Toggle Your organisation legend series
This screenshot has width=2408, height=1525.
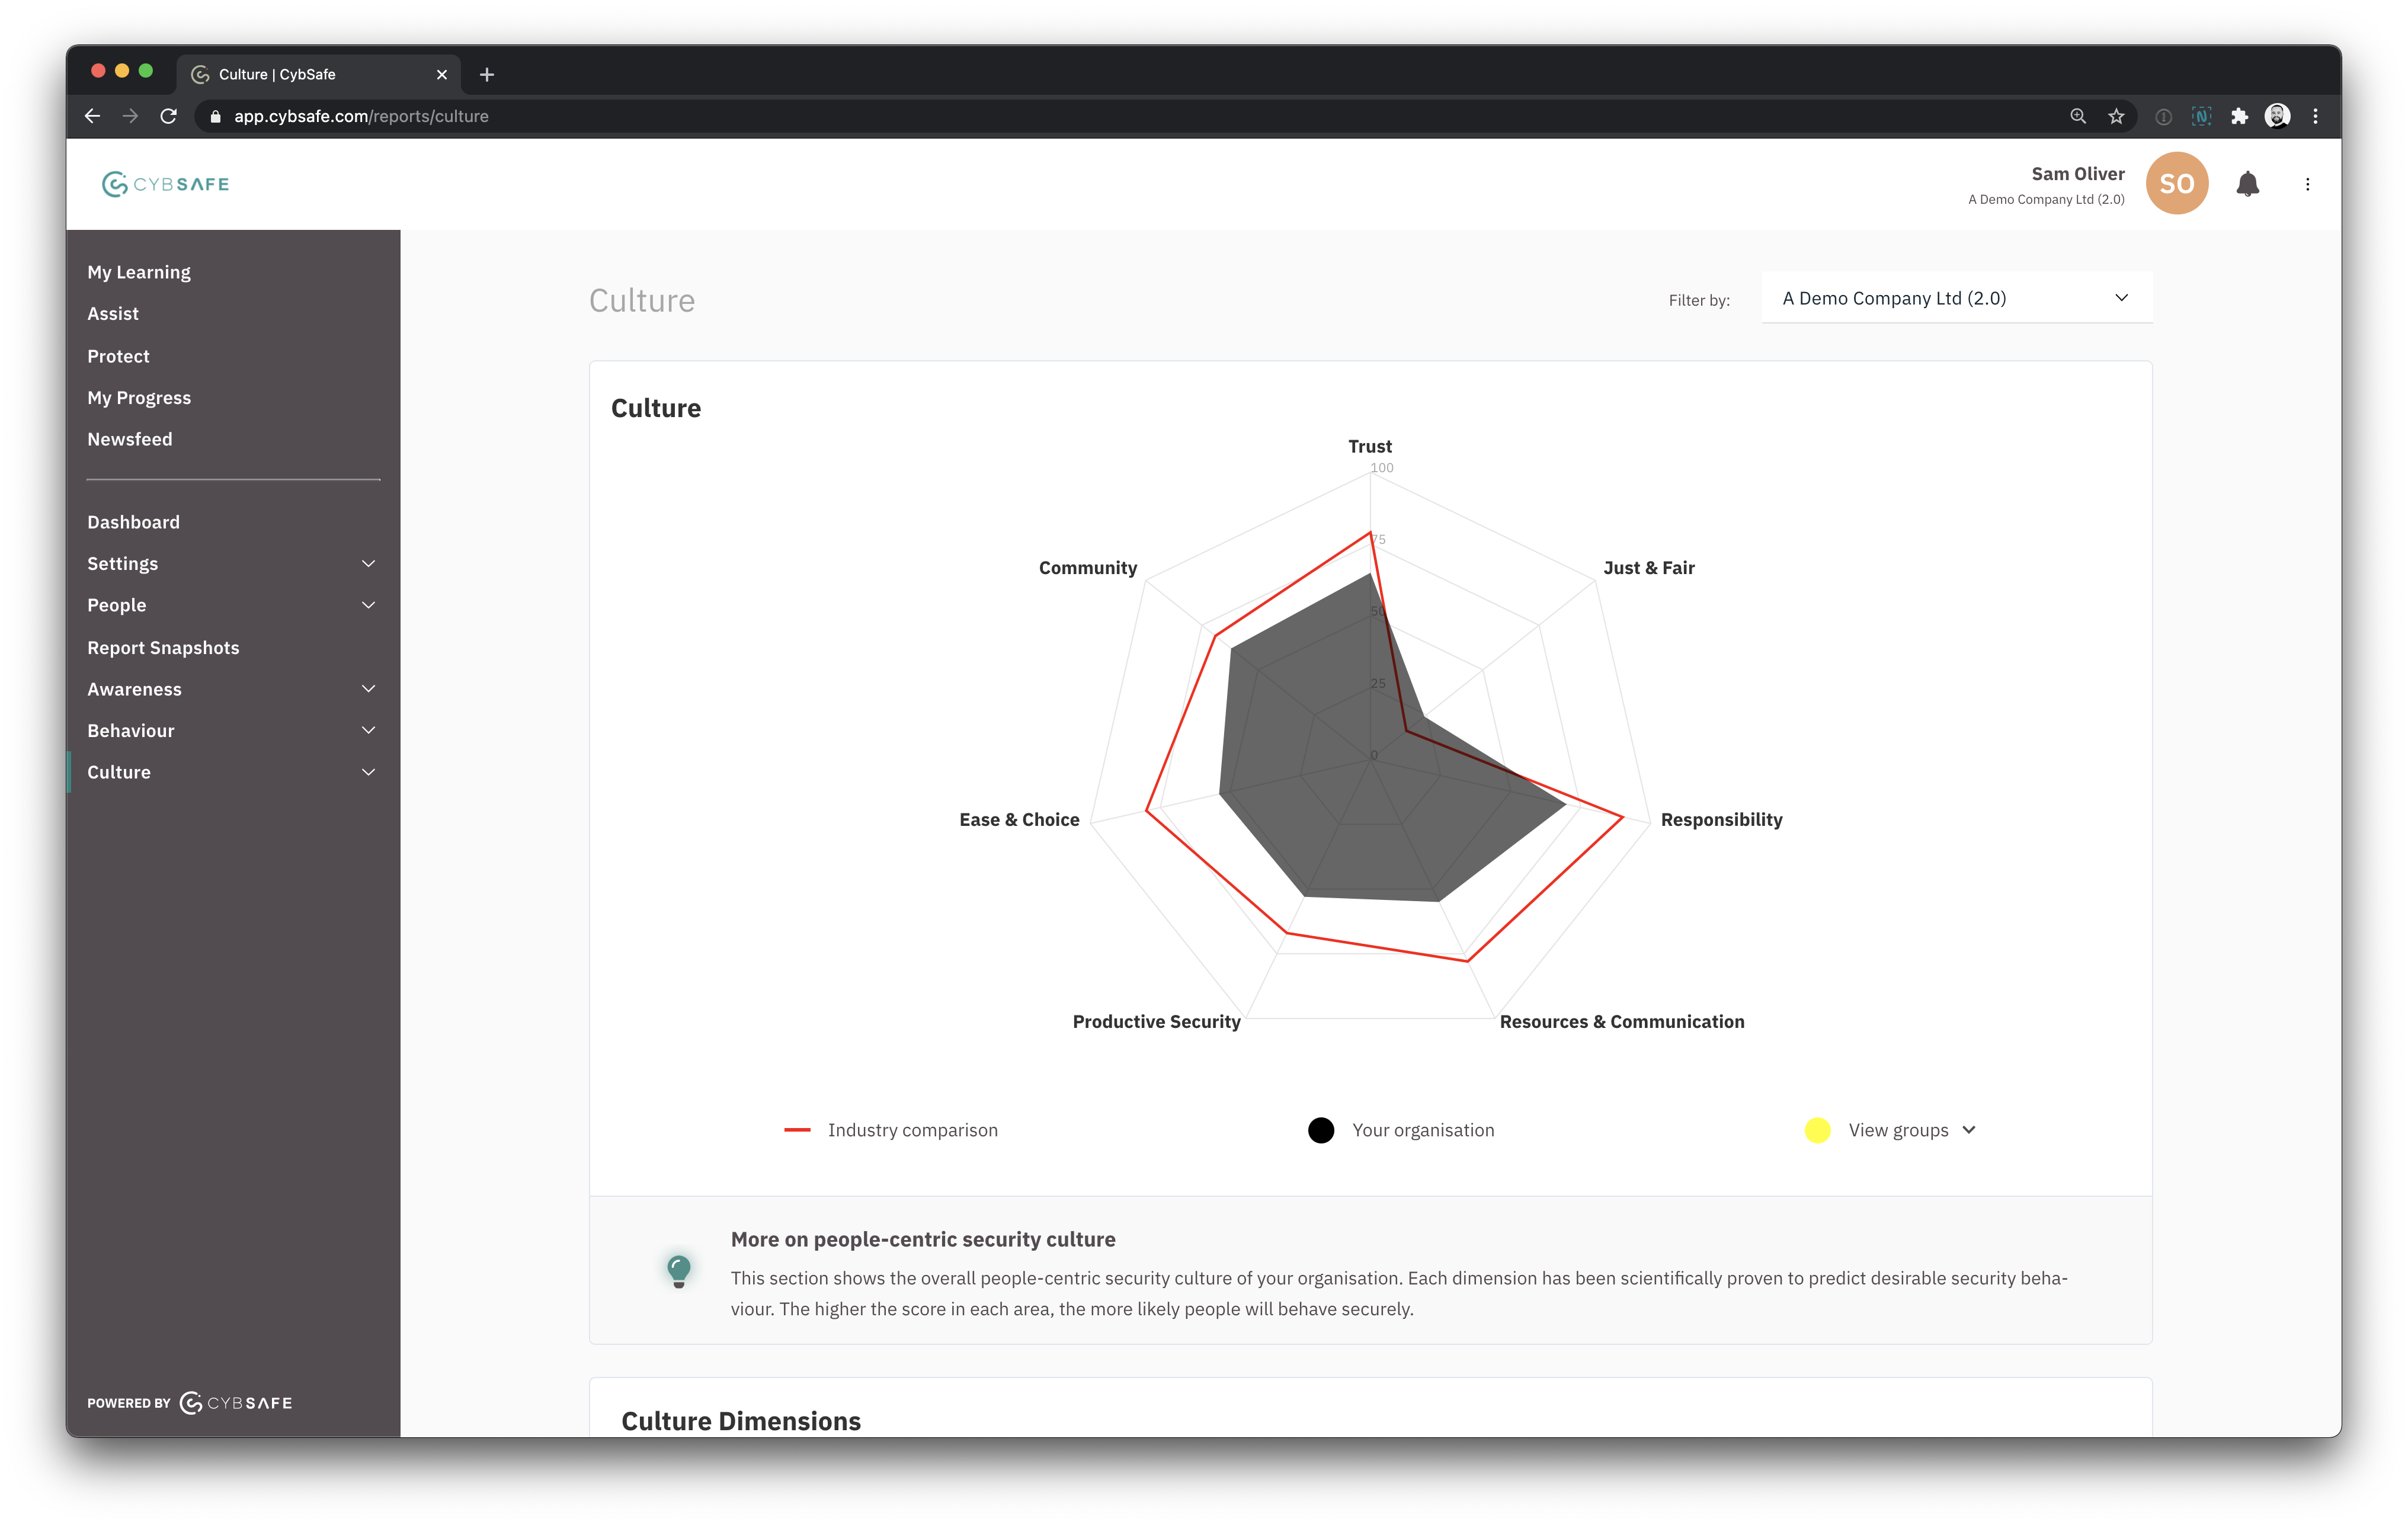click(x=1421, y=1130)
